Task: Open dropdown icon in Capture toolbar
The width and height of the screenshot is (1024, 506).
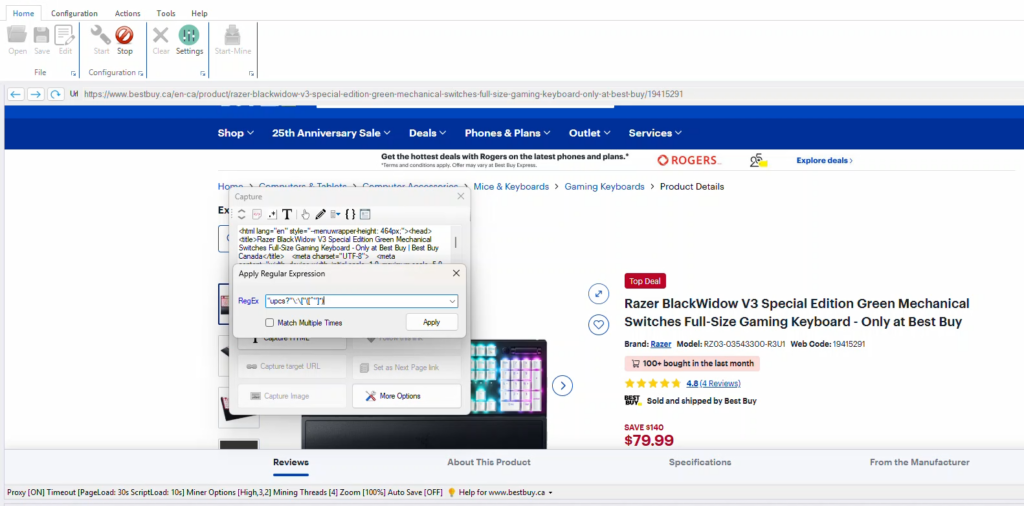Action: 335,214
